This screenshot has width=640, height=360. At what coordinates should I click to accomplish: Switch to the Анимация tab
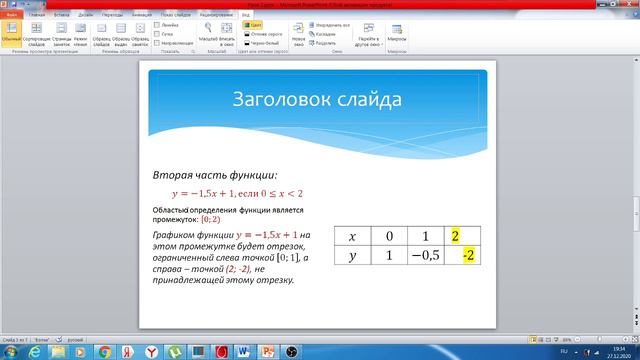142,15
